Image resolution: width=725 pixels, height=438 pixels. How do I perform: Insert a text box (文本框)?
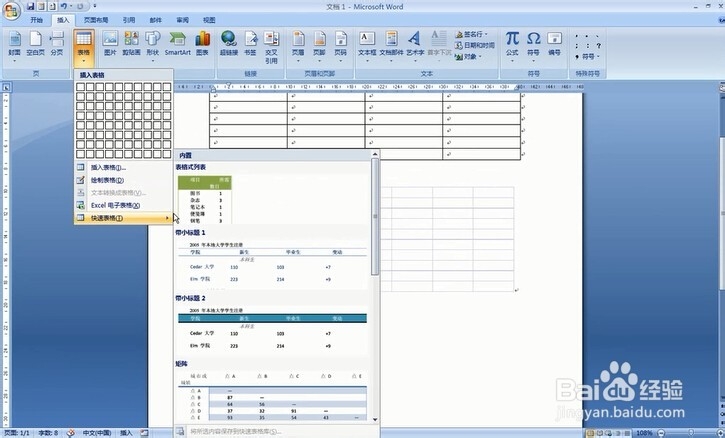coord(367,47)
